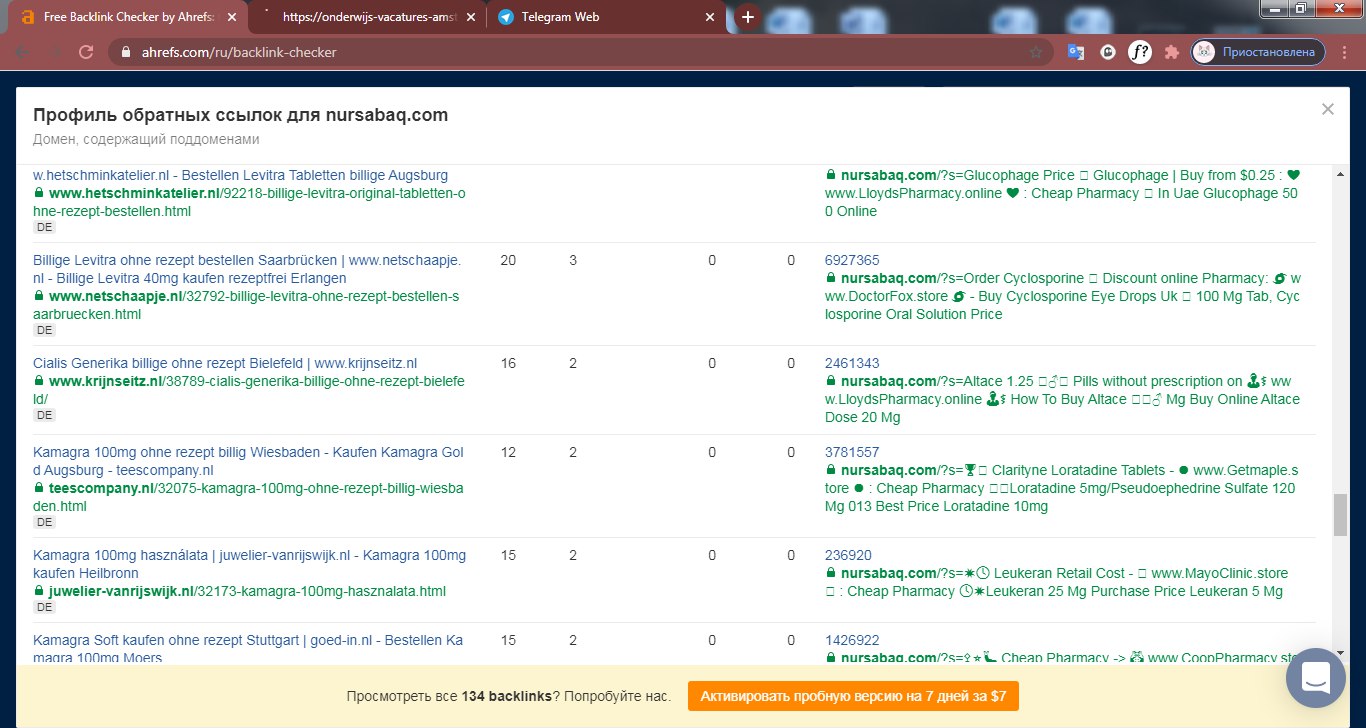
Task: Close the Telegram Web tab
Action: tap(711, 18)
